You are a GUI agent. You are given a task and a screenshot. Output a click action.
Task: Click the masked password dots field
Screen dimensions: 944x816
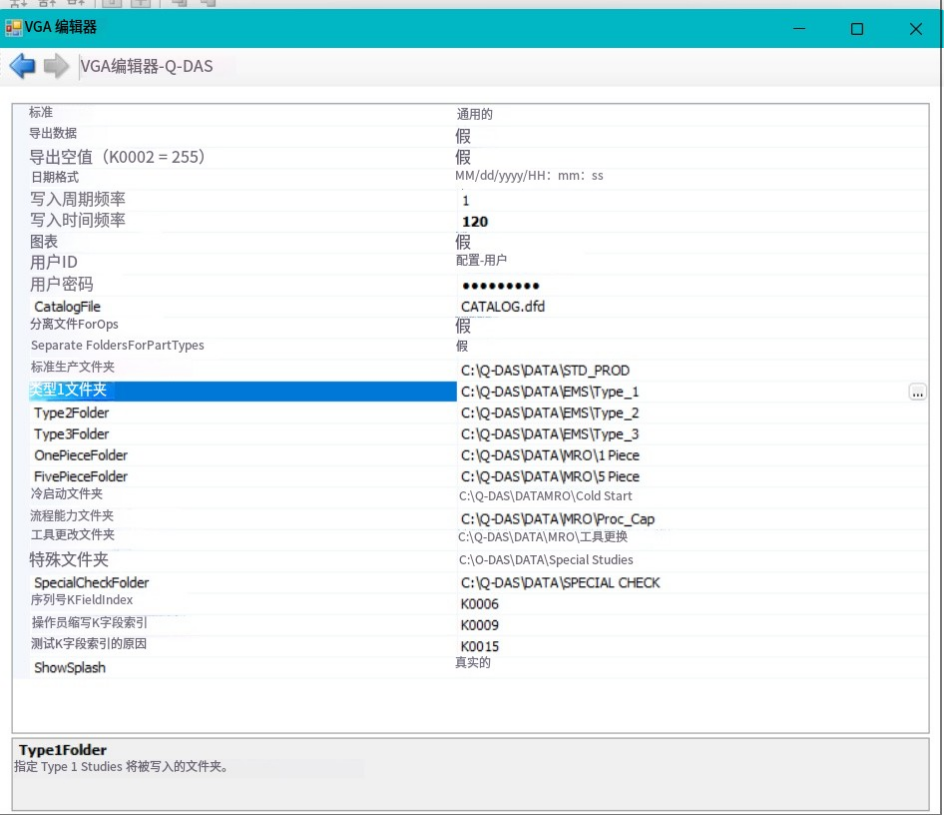pos(500,285)
